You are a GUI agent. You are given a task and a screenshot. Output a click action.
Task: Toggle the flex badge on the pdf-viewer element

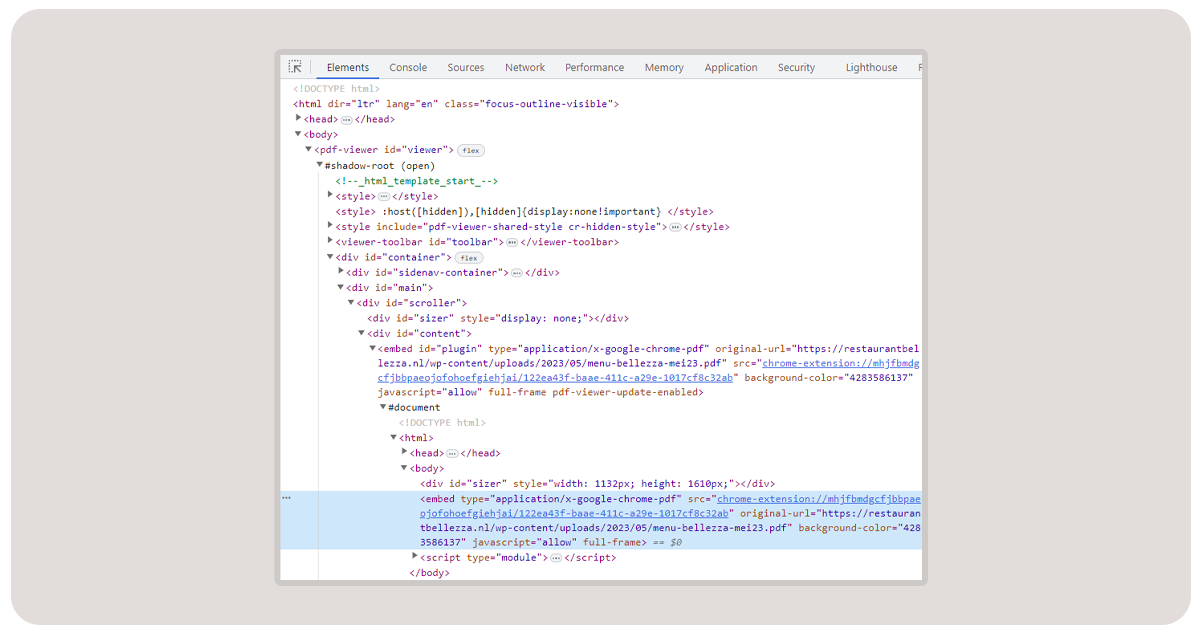(x=469, y=149)
